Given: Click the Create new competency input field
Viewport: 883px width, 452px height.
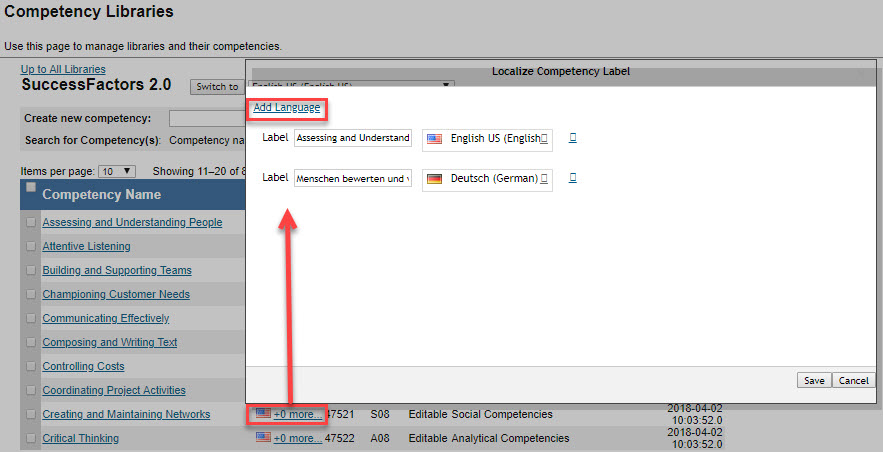Looking at the screenshot, I should pyautogui.click(x=207, y=118).
